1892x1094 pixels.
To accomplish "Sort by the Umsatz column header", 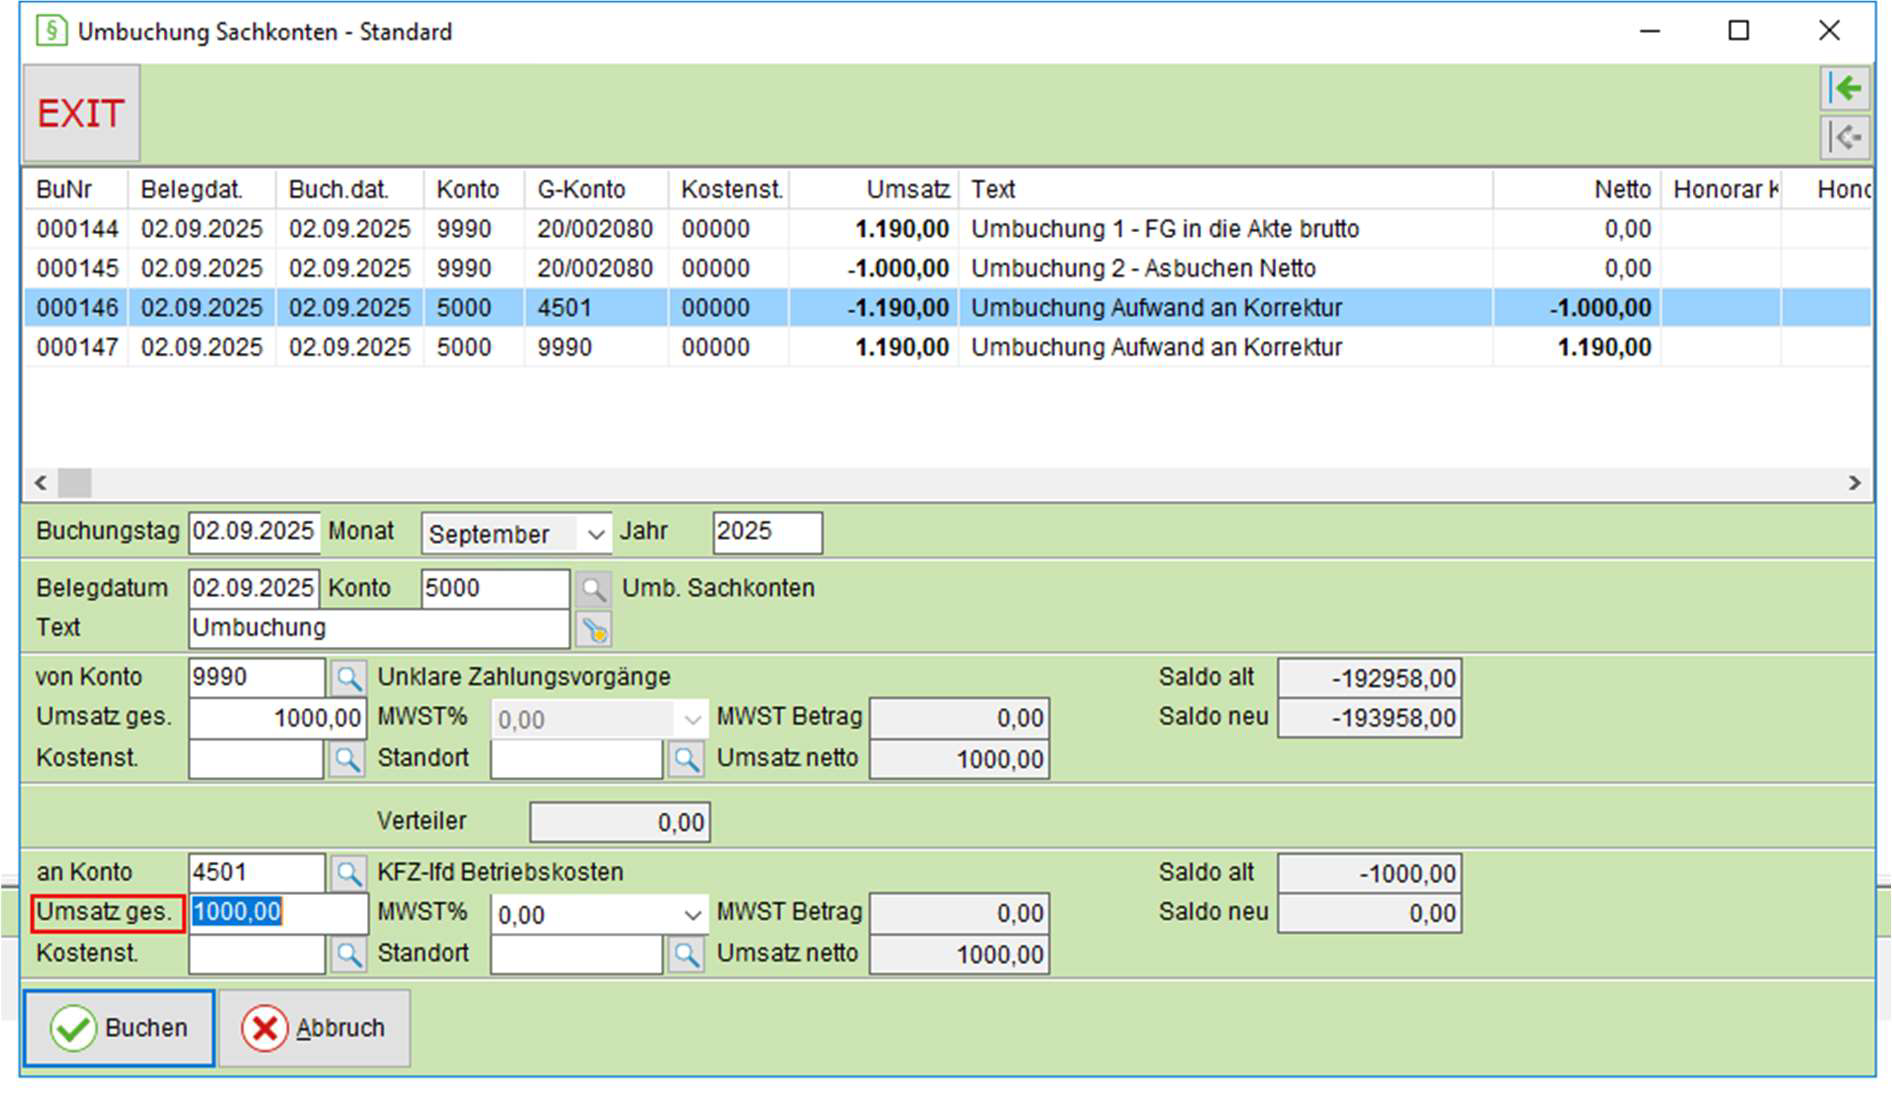I will point(874,189).
